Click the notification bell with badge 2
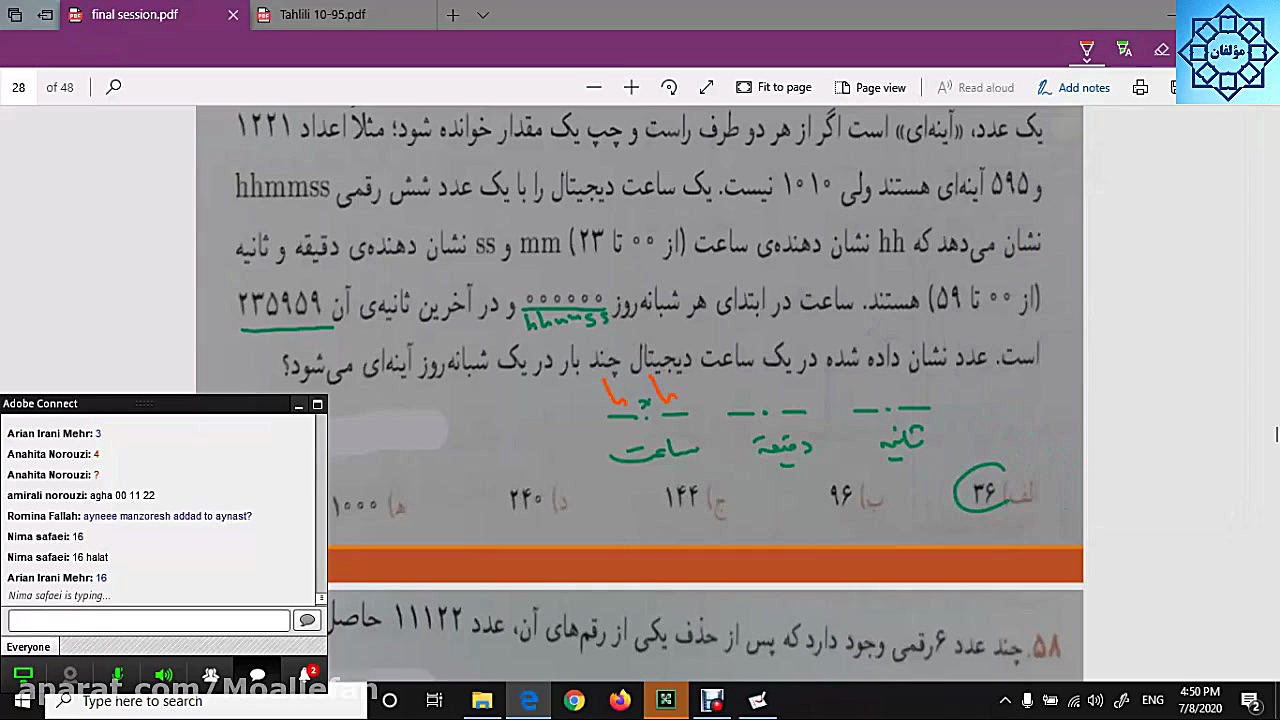The image size is (1280, 720). (x=303, y=673)
